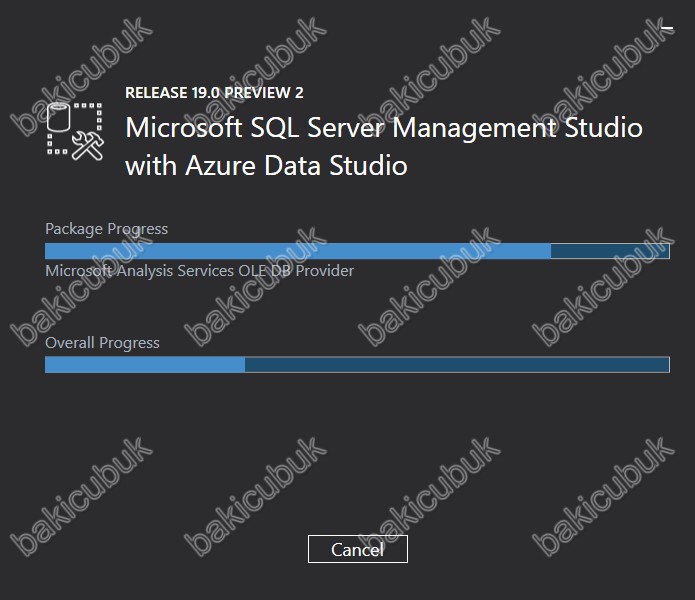The height and width of the screenshot is (600, 695).
Task: Click the unfilled part of Package Progress bar
Action: [x=610, y=251]
